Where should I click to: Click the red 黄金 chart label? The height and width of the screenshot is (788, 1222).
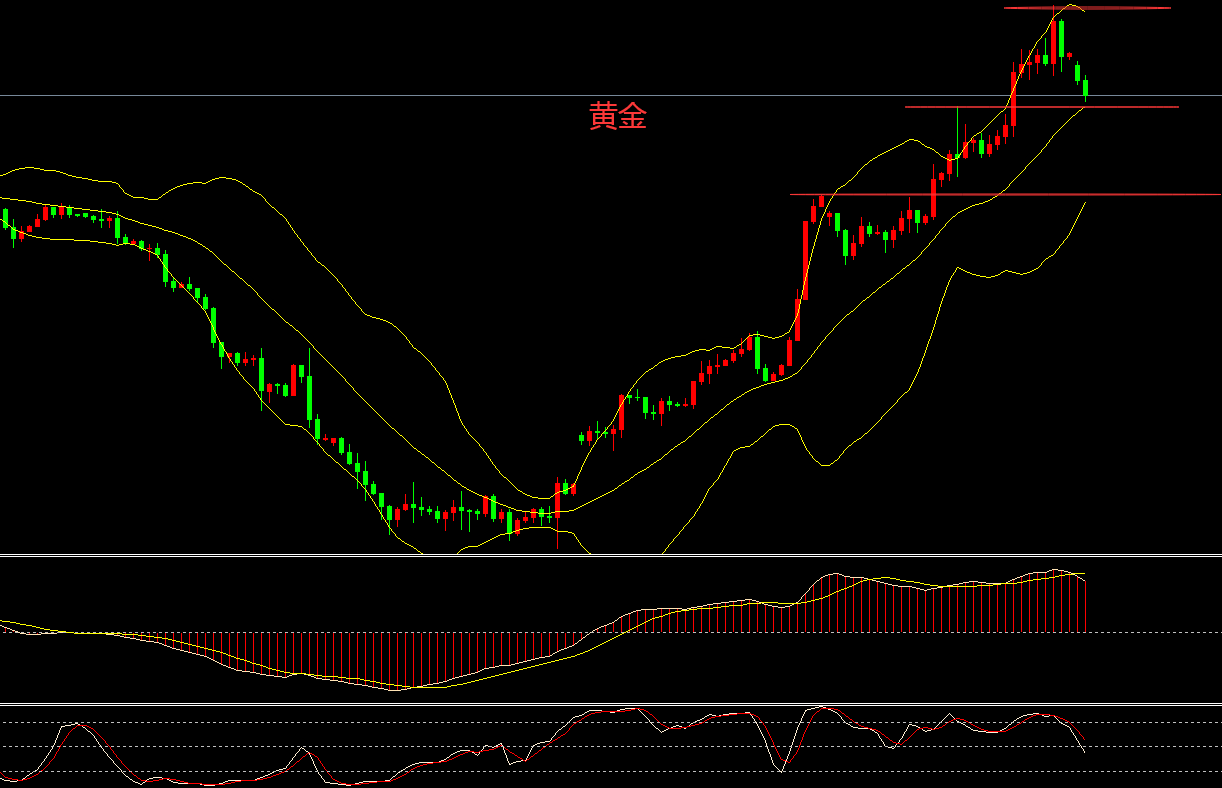point(618,117)
